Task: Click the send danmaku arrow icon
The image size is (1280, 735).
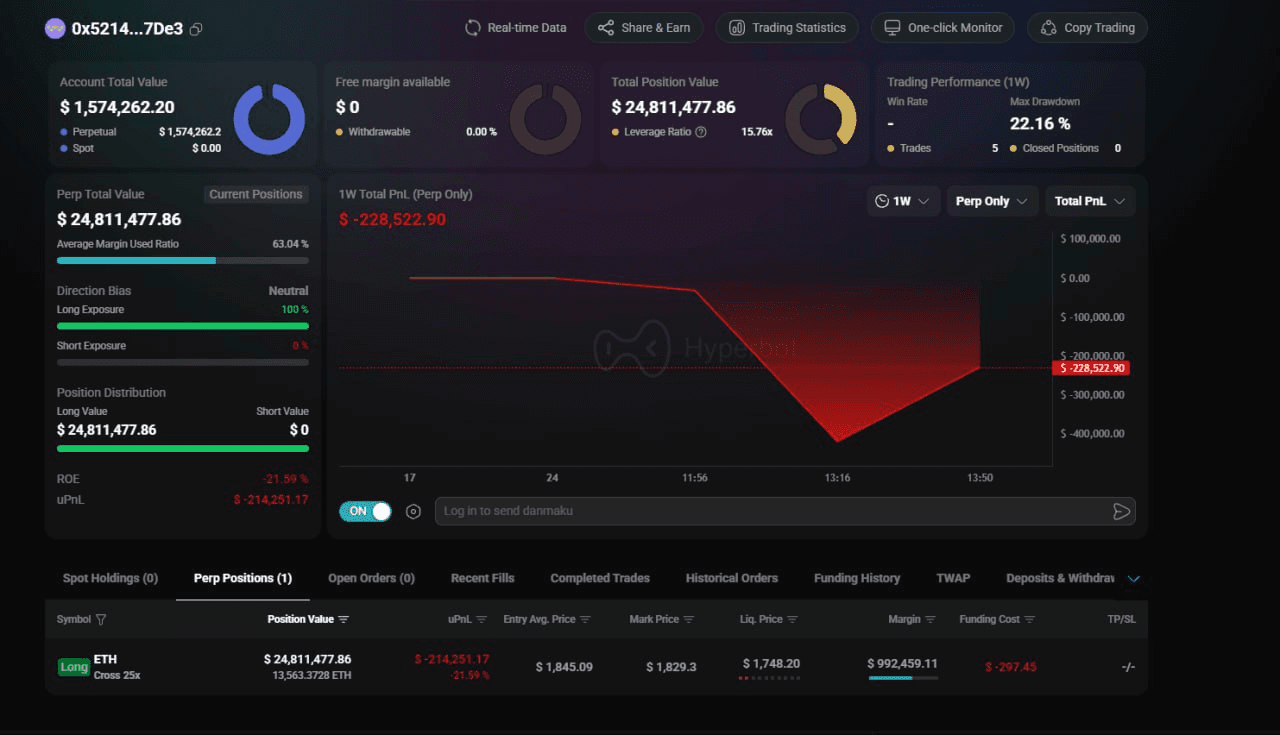Action: (x=1121, y=512)
